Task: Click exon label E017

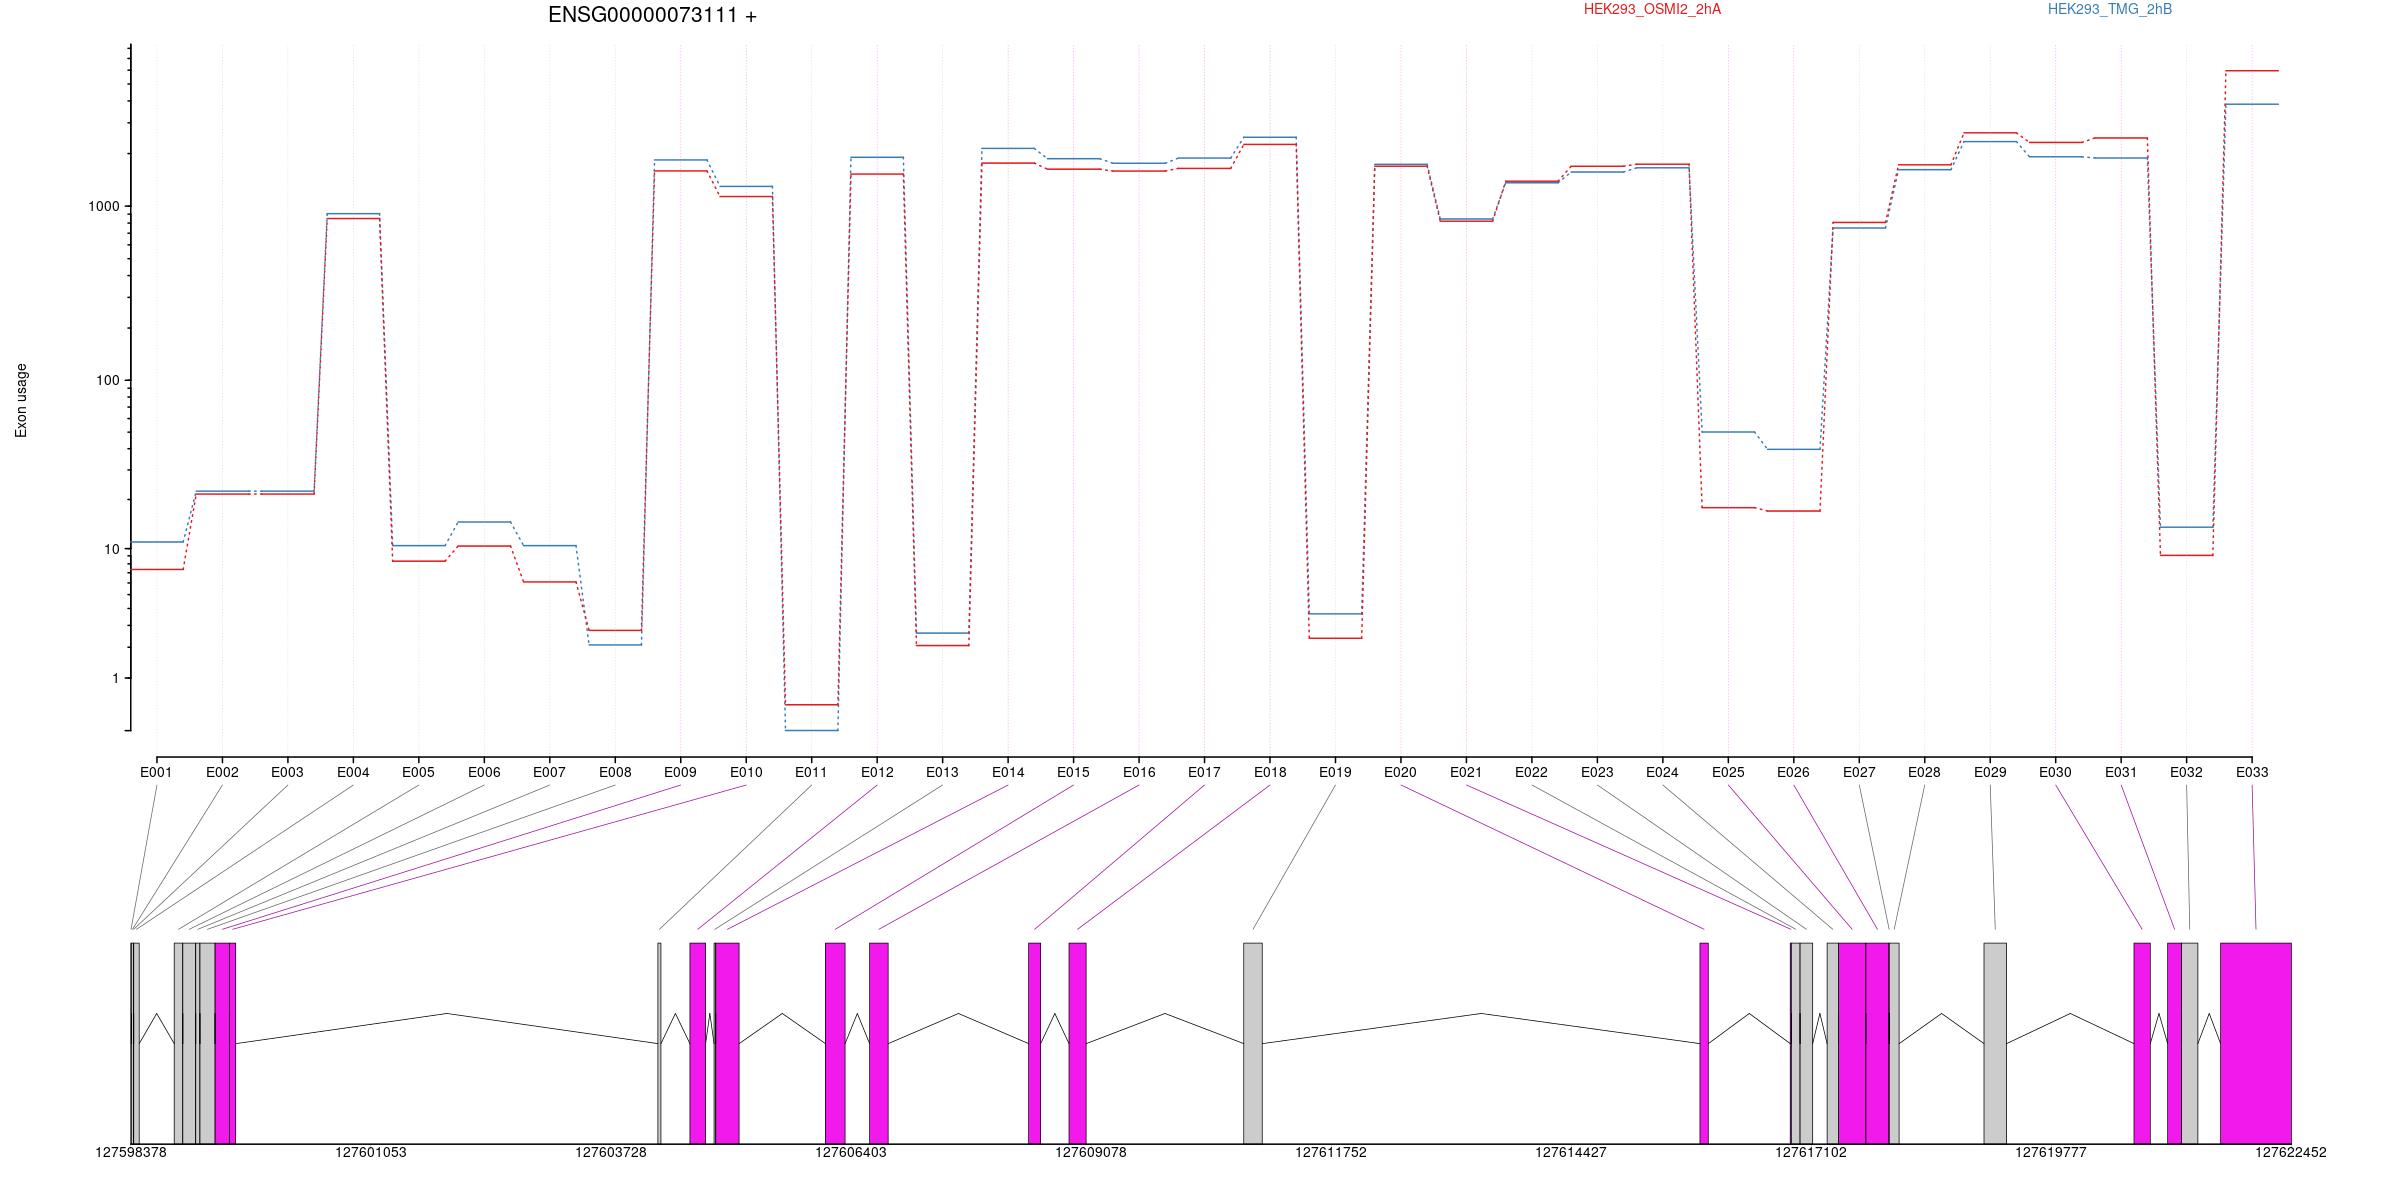Action: pyautogui.click(x=1204, y=772)
